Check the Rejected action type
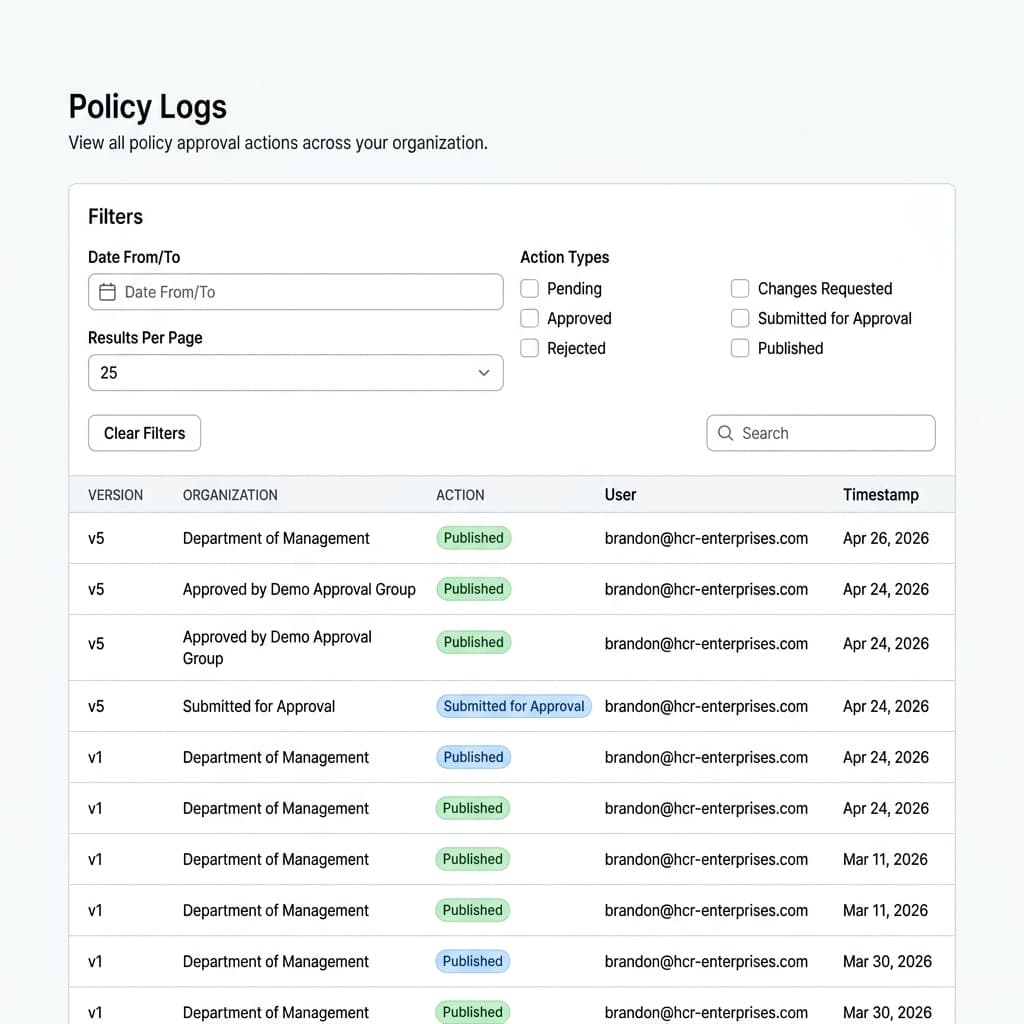1024x1024 pixels. tap(528, 348)
